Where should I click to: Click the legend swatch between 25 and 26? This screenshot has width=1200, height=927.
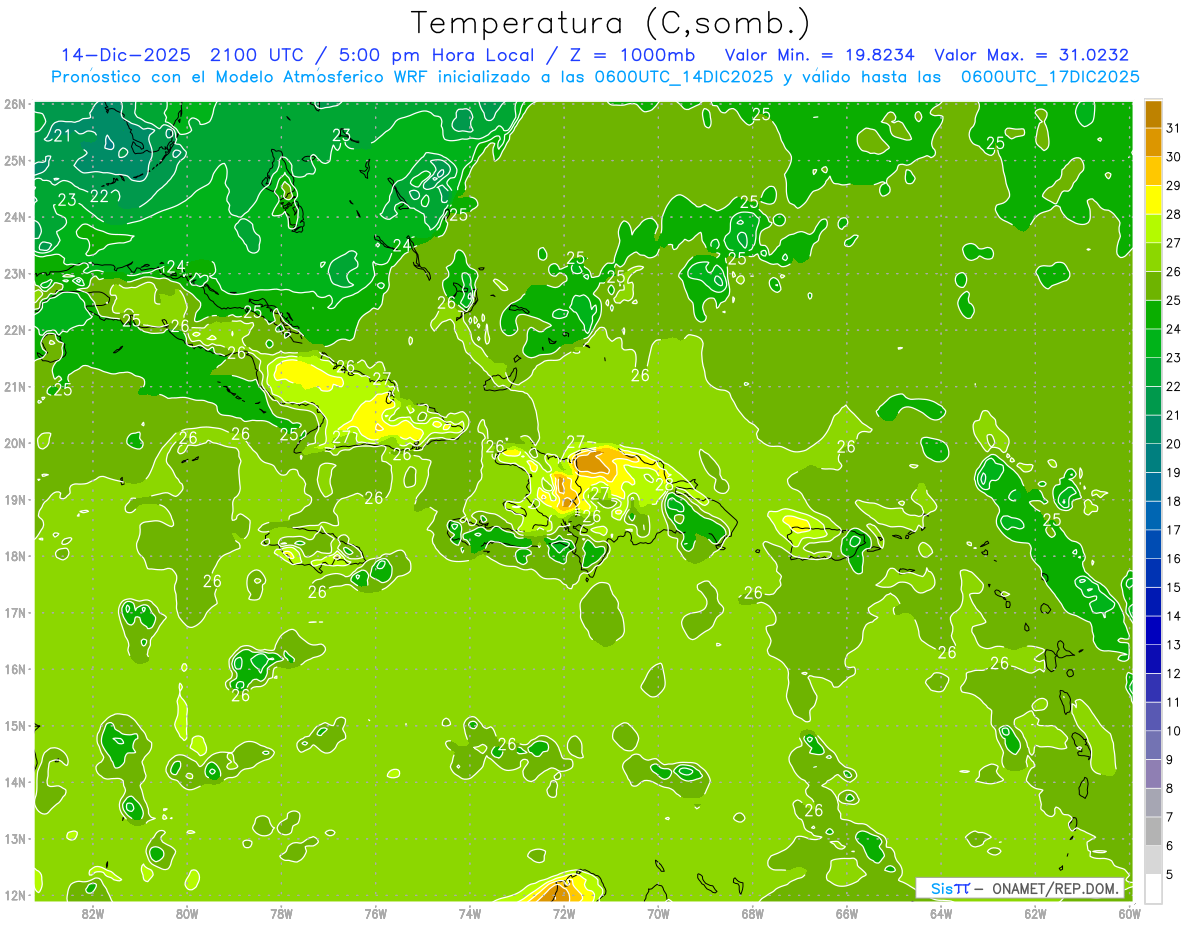[1153, 286]
